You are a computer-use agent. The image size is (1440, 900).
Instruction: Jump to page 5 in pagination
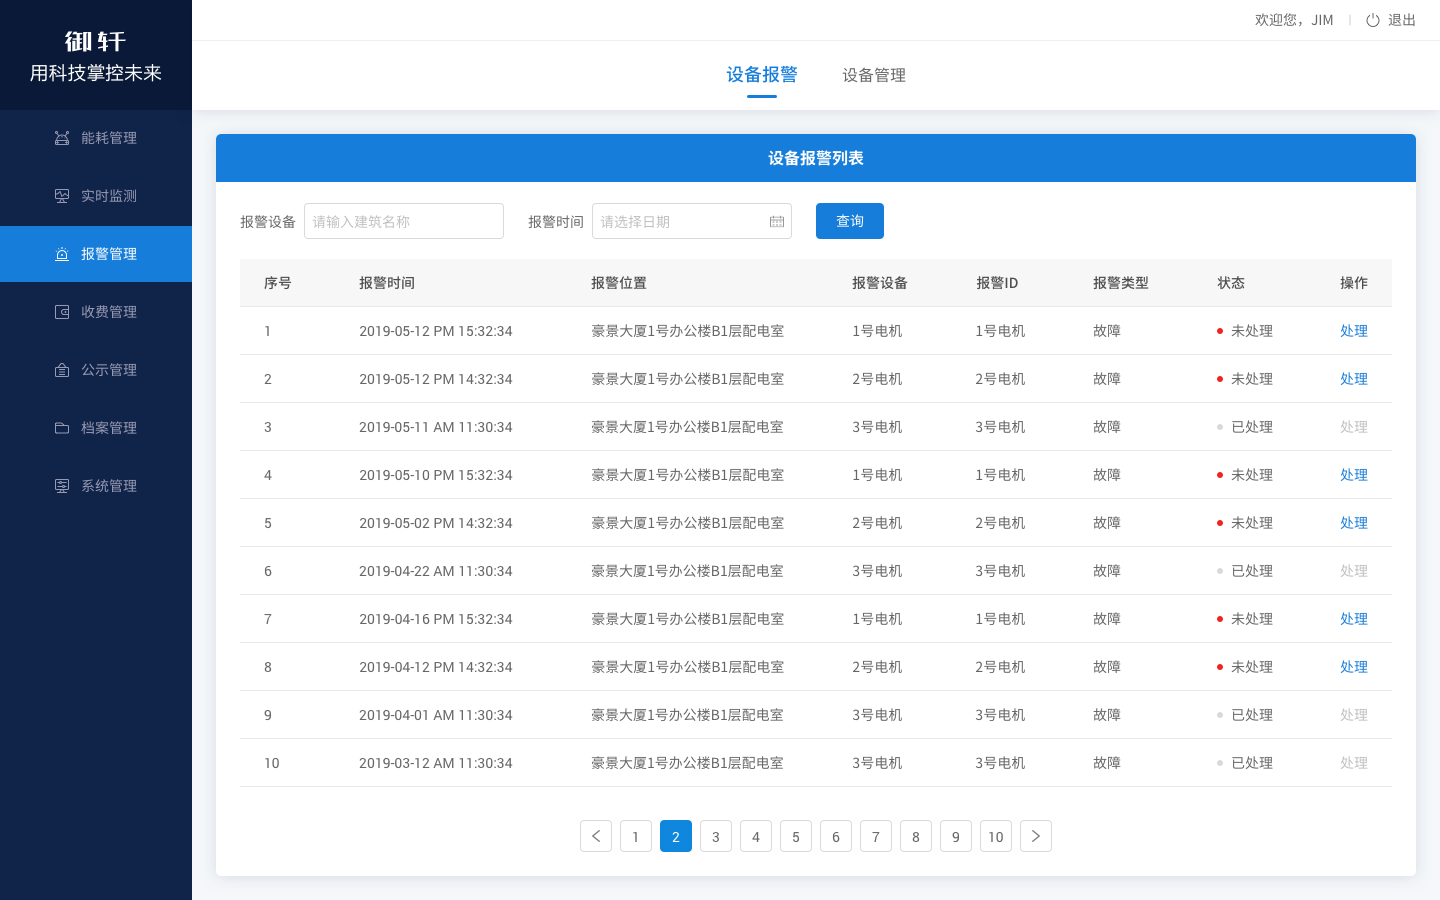click(796, 836)
